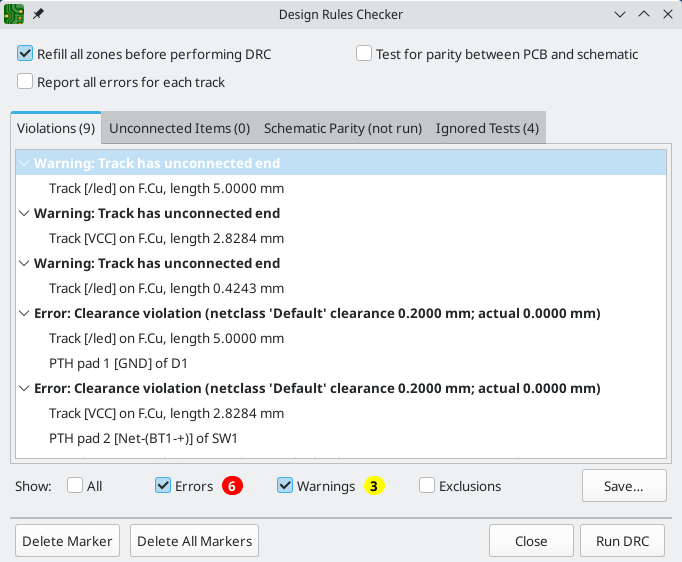Click the pin window icon
The height and width of the screenshot is (562, 682).
[39, 14]
